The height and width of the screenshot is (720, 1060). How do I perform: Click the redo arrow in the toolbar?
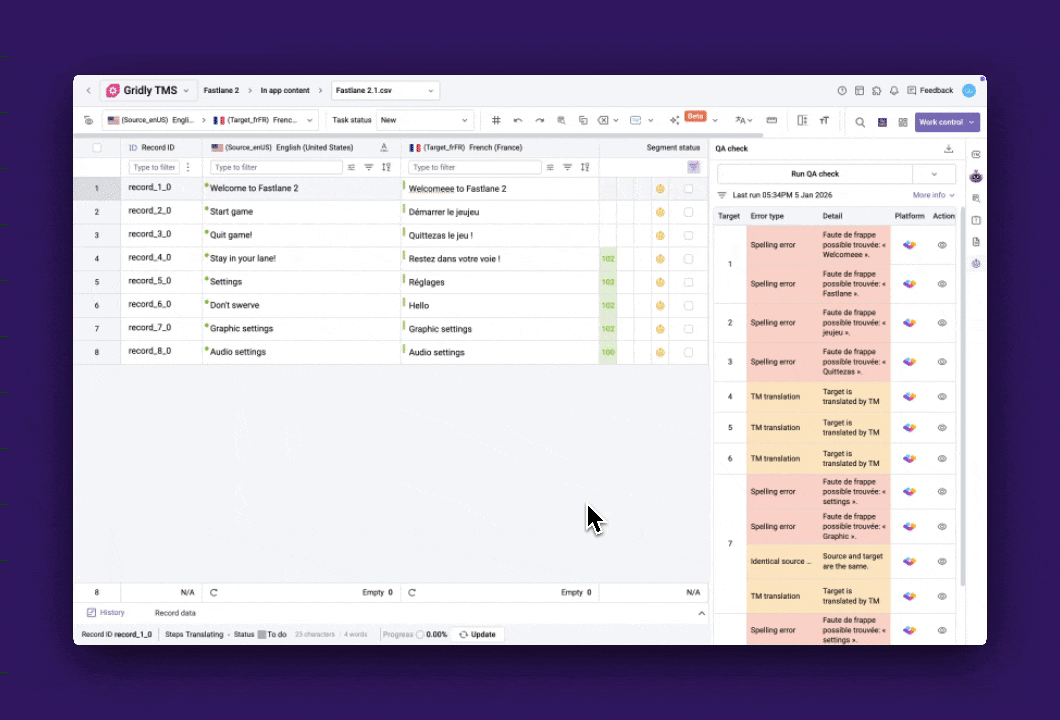click(540, 121)
